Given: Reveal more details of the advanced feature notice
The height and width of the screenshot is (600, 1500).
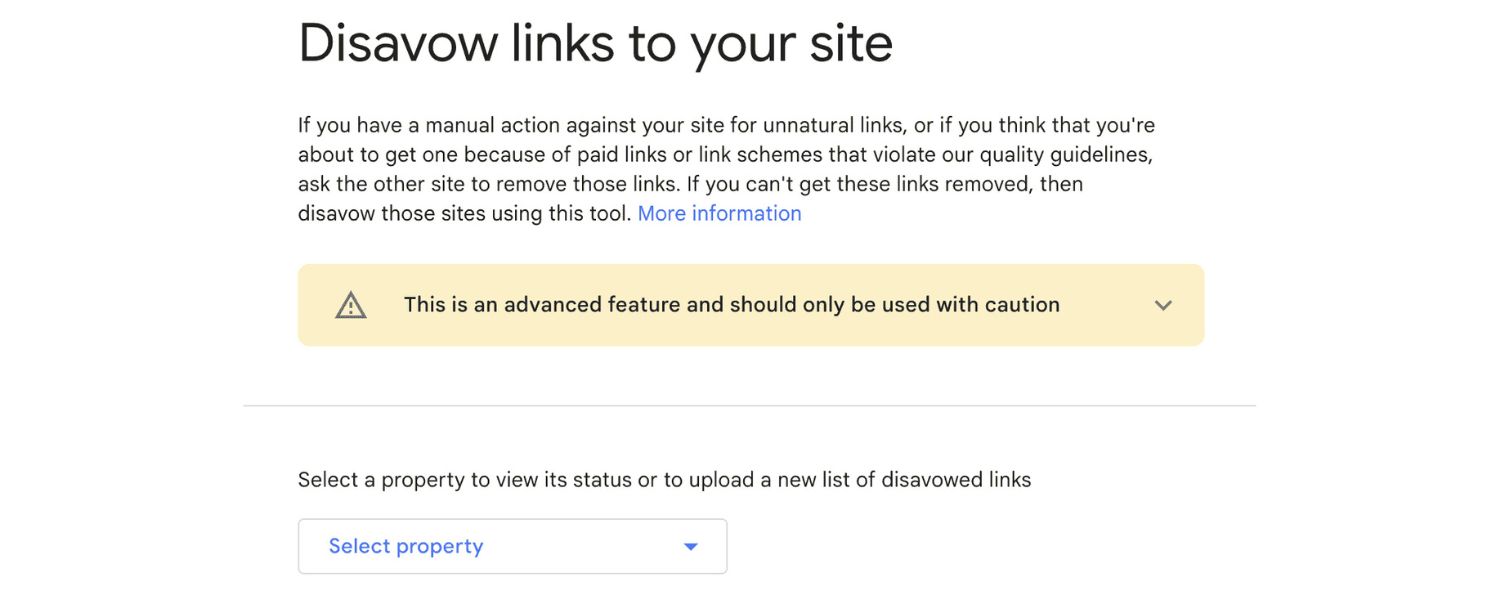Looking at the screenshot, I should click(1163, 305).
